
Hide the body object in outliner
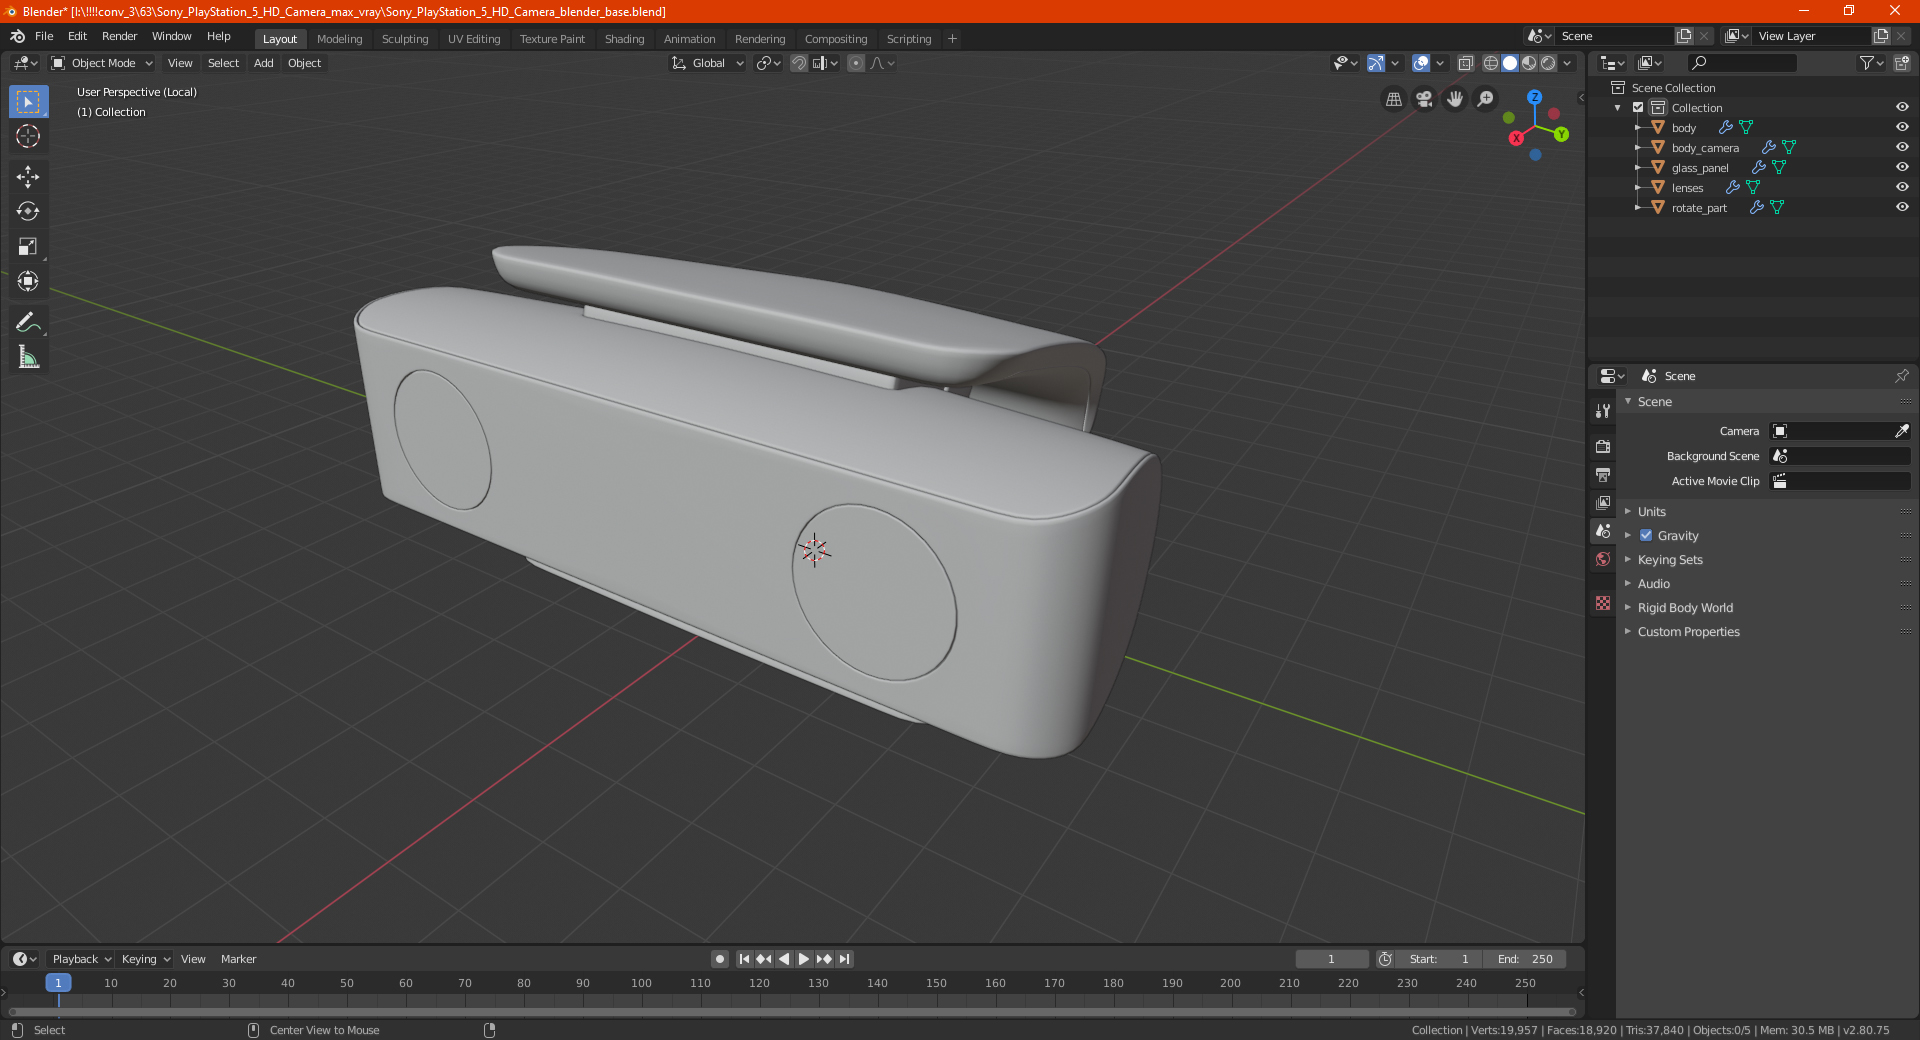click(1902, 127)
